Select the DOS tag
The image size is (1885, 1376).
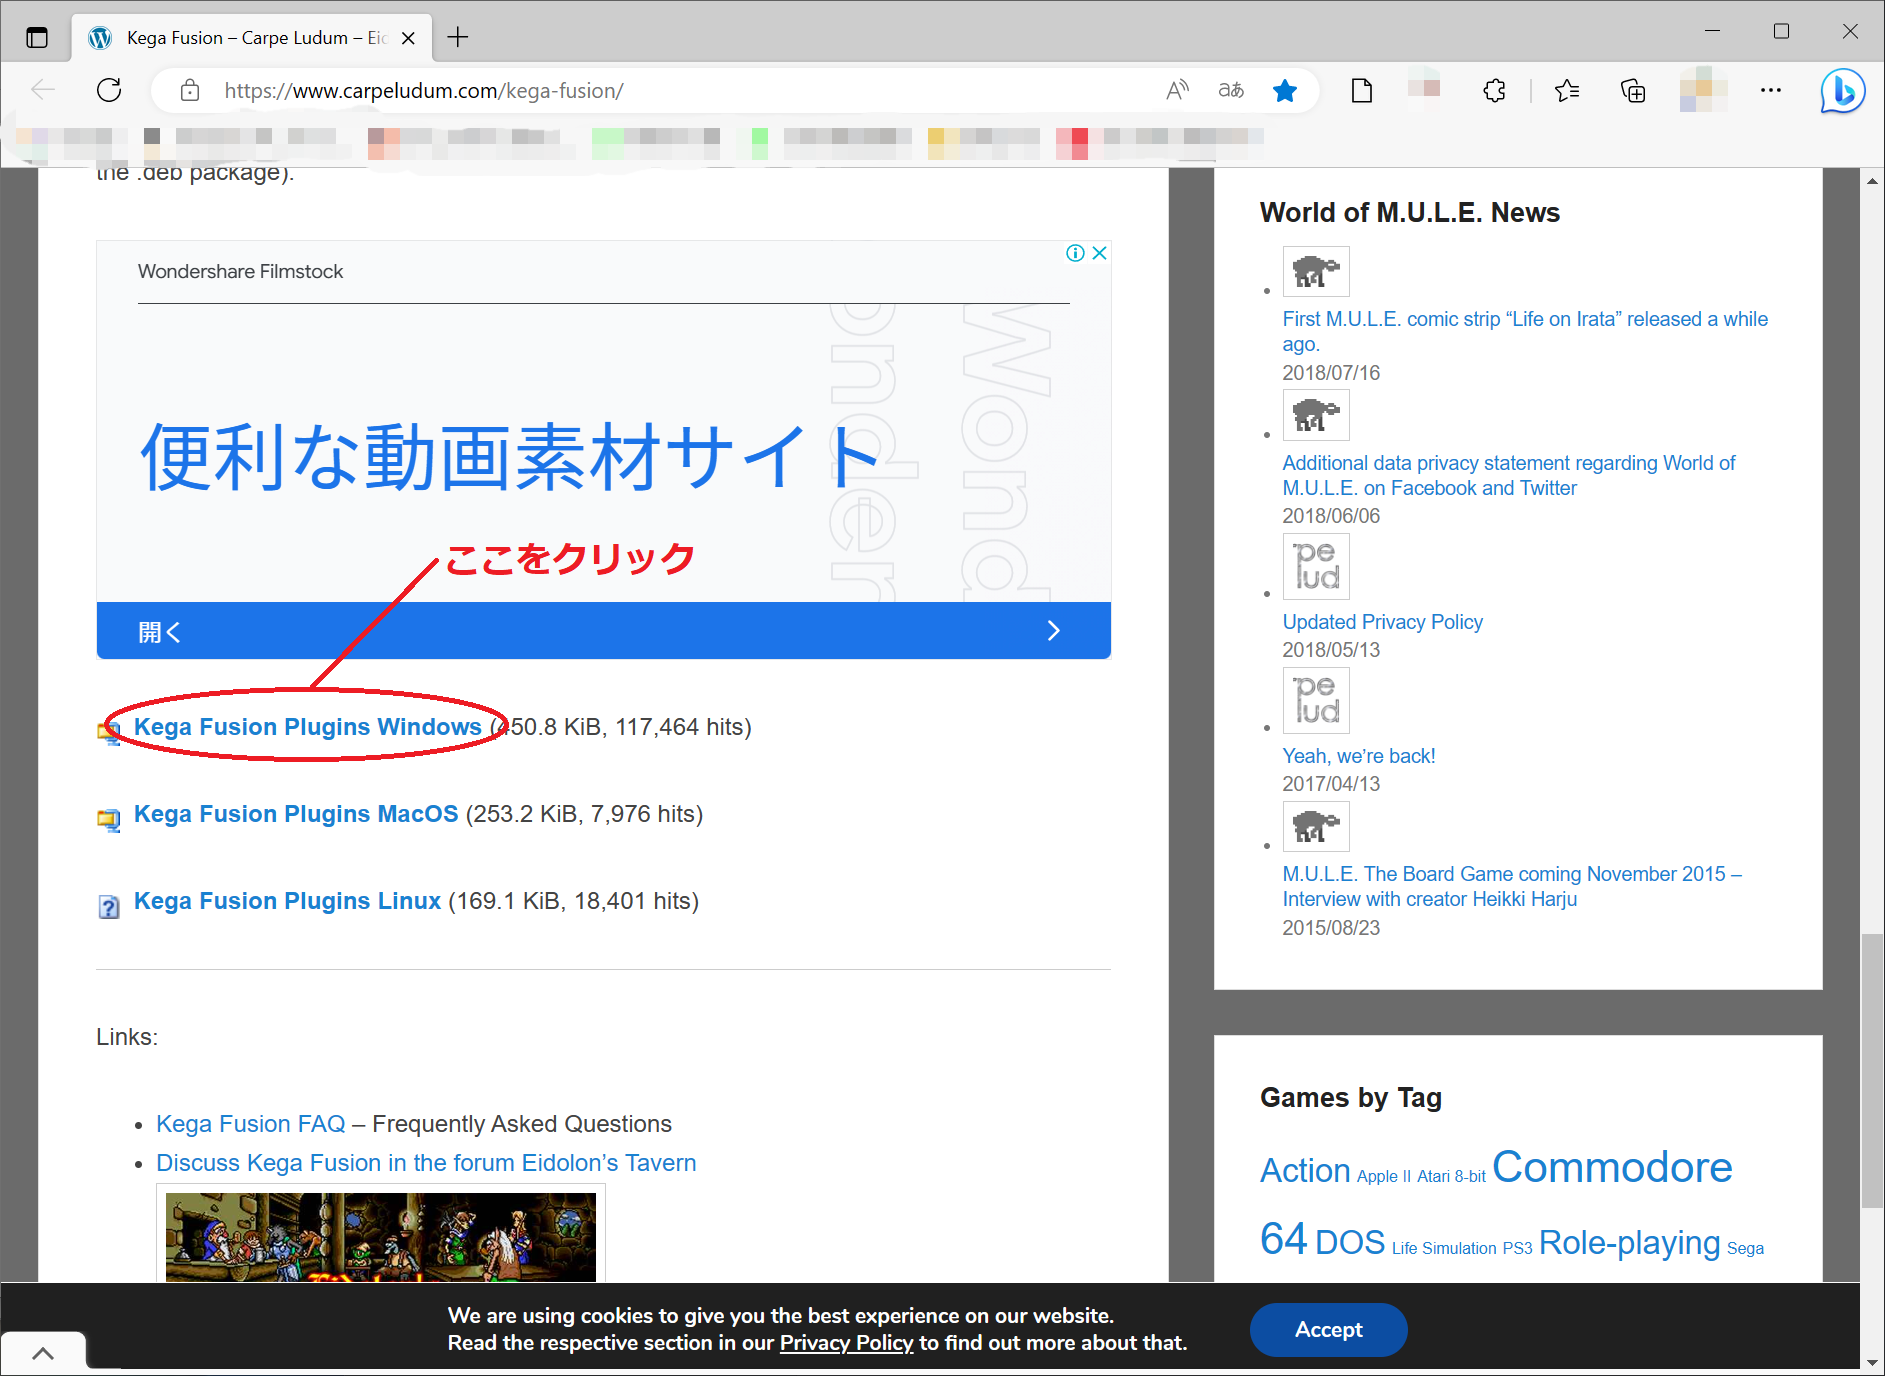(x=1349, y=1242)
